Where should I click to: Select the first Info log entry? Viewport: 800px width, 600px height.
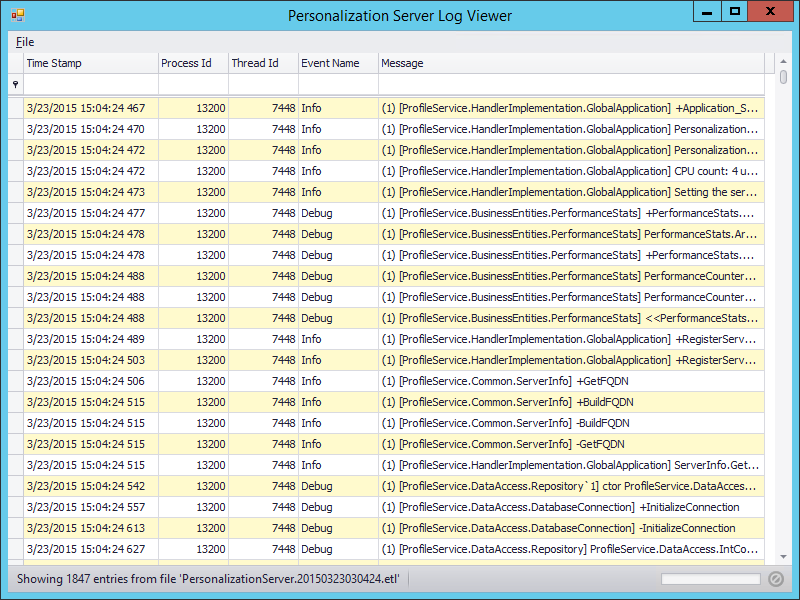[300, 107]
